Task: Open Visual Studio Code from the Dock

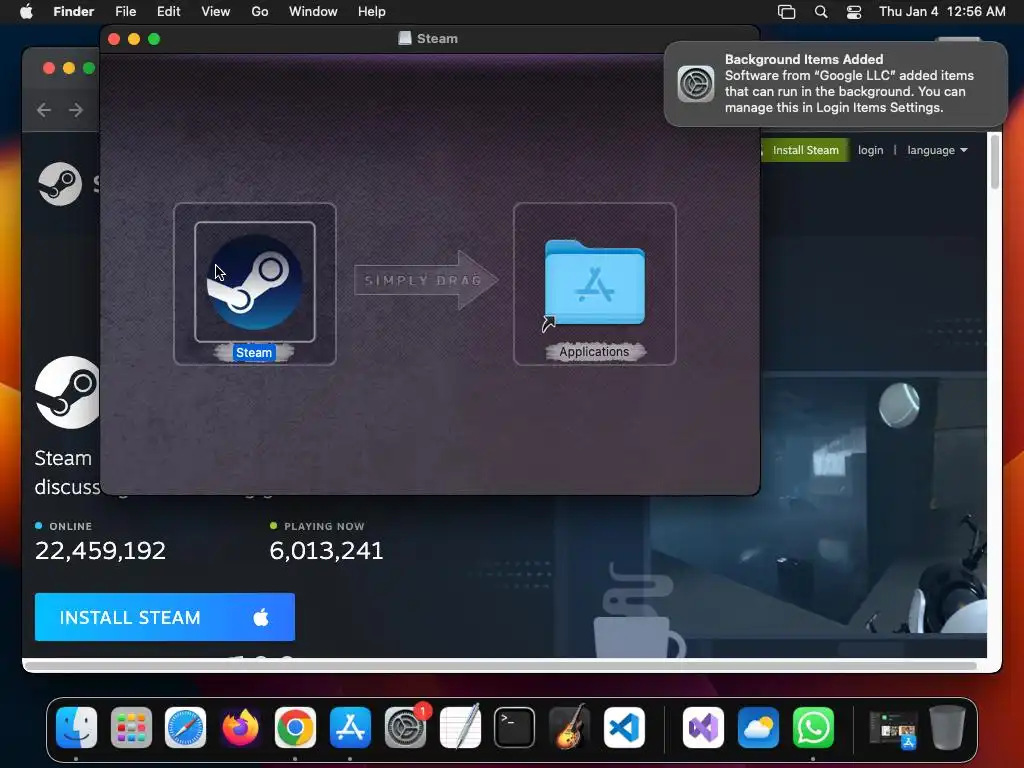Action: coord(624,728)
